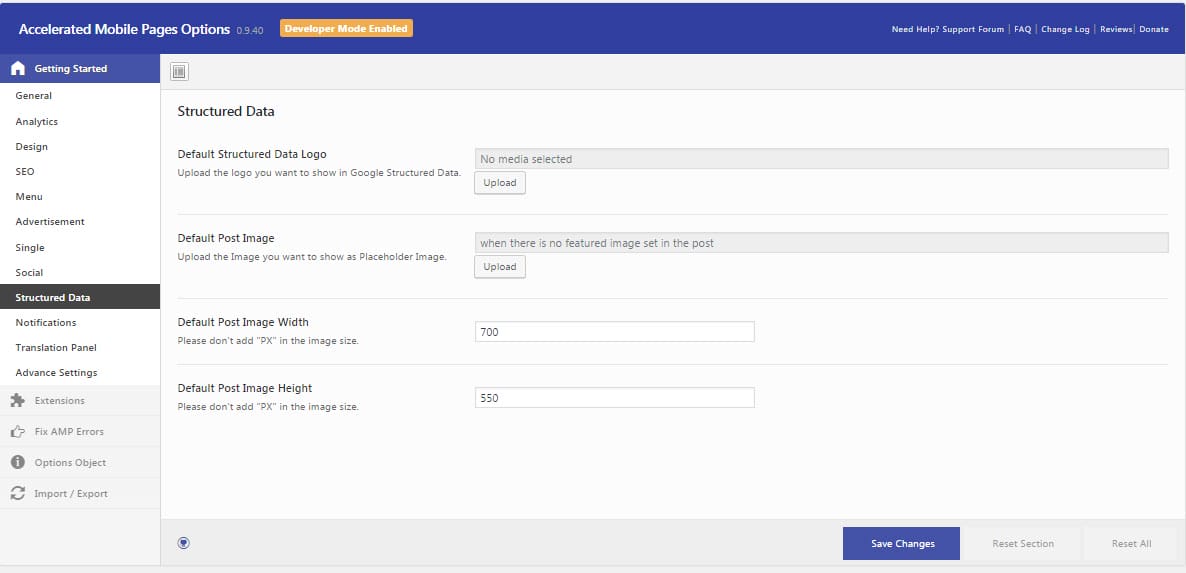The width and height of the screenshot is (1186, 573).
Task: Click the Extensions puzzle piece icon
Action: [x=17, y=401]
